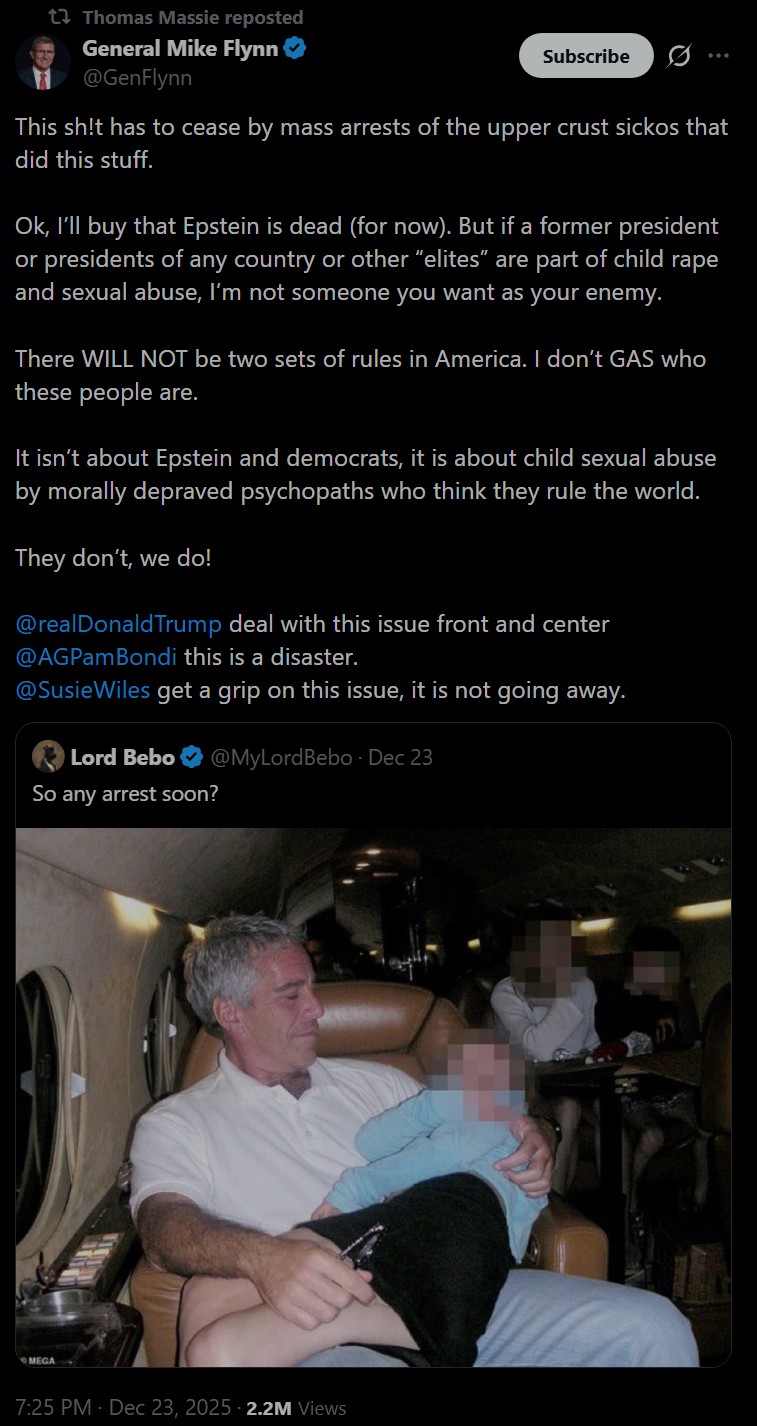Open General Mike Flynn's profile avatar

point(42,62)
